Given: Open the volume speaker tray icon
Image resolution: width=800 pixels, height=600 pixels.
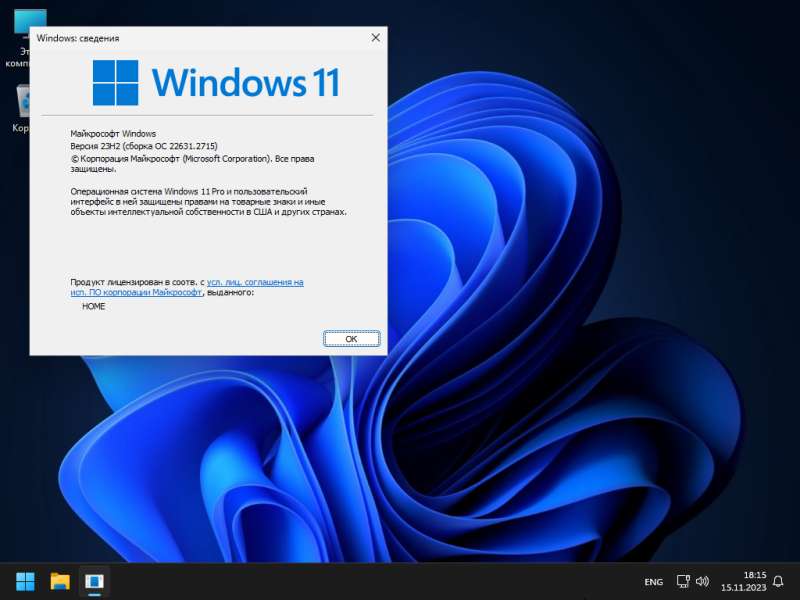Looking at the screenshot, I should [x=703, y=581].
